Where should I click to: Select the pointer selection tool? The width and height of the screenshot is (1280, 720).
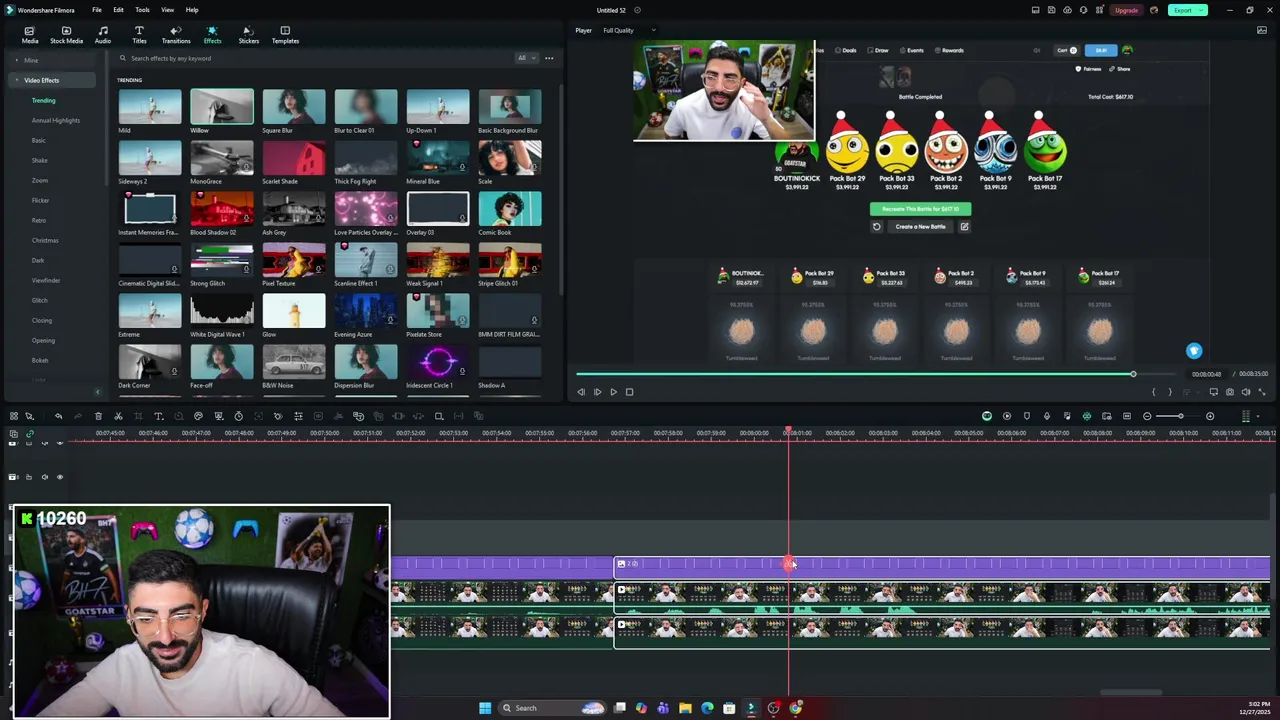pos(29,416)
